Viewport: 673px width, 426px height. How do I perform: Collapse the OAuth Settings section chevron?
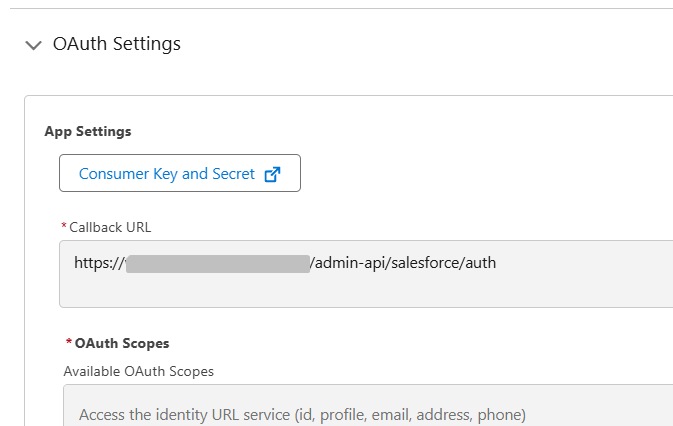(x=34, y=45)
